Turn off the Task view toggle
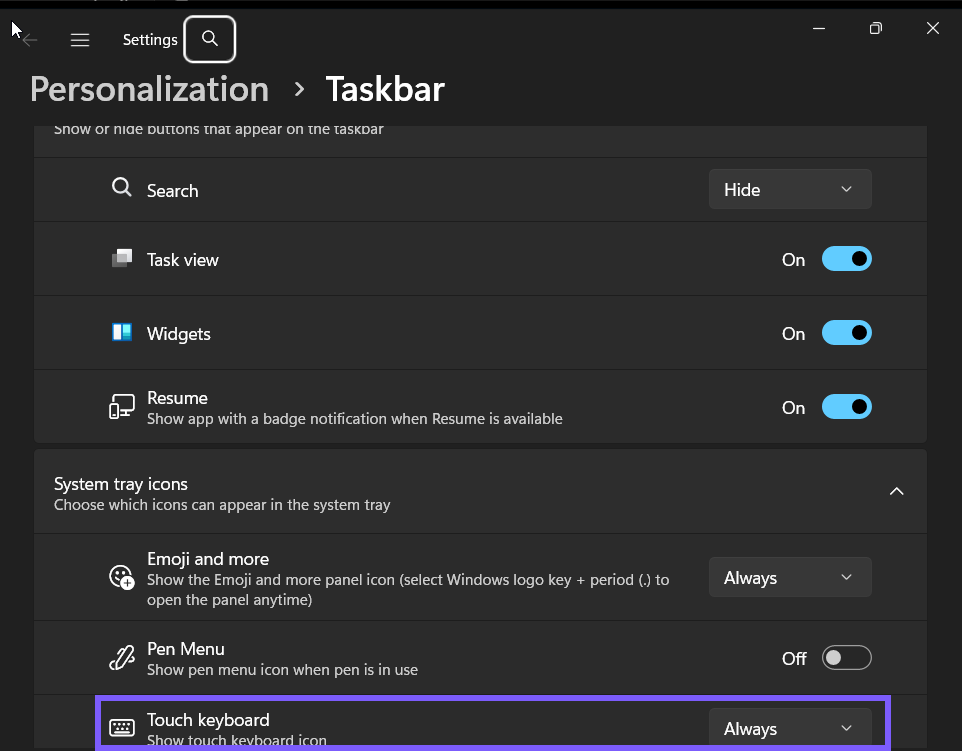The width and height of the screenshot is (962, 751). (x=847, y=259)
